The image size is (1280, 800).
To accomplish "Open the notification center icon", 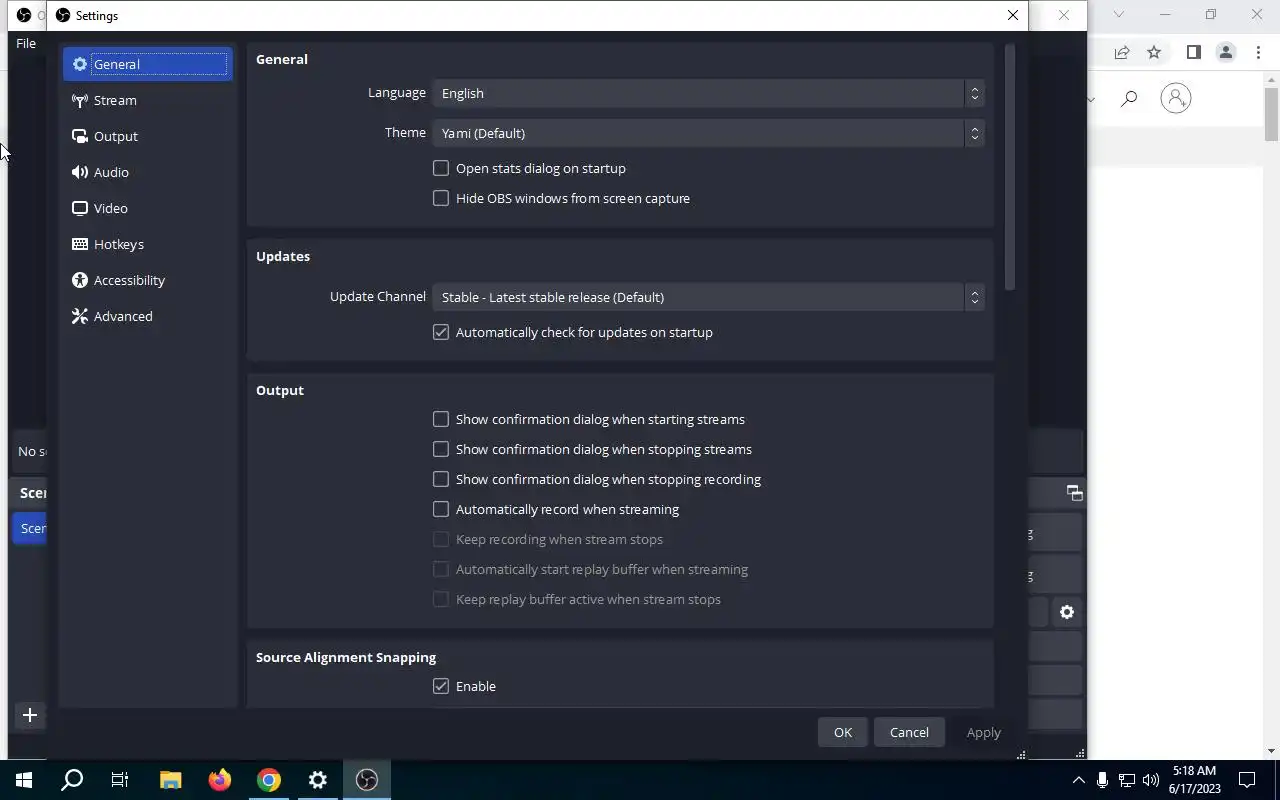I will (x=1247, y=780).
